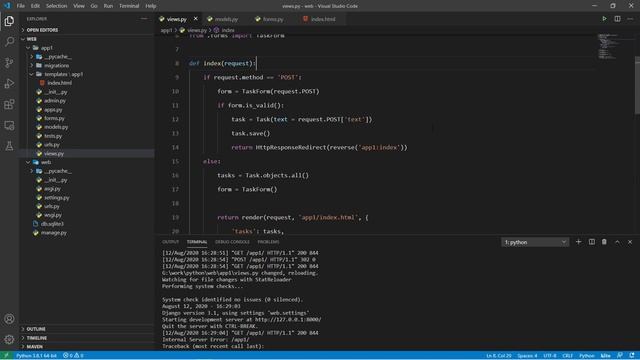Switch to the Output panel tab
Screen dimensions: 640x360
click(x=170, y=242)
